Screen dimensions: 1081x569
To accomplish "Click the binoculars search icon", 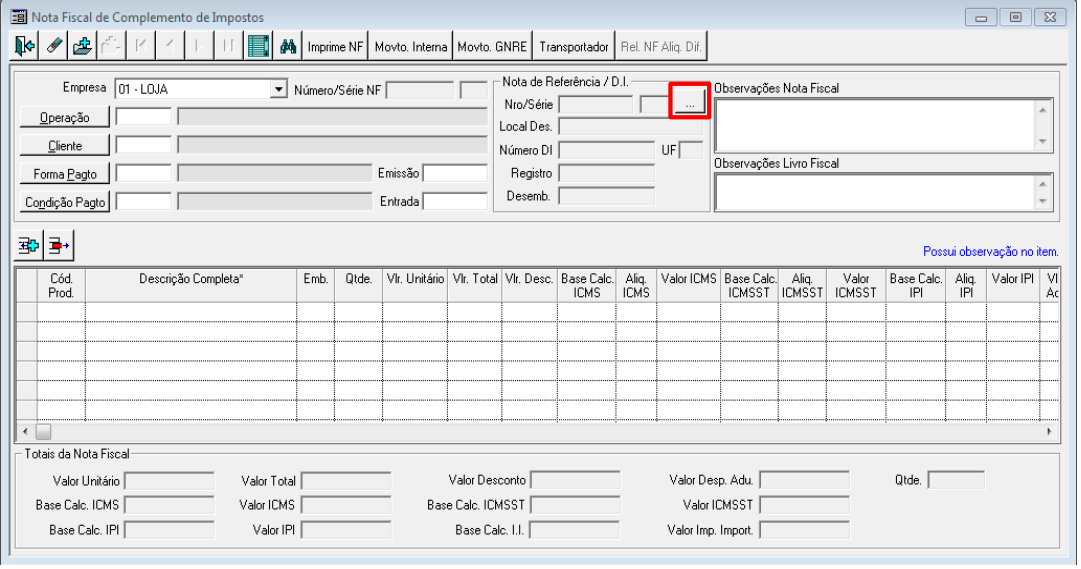I will click(x=287, y=46).
